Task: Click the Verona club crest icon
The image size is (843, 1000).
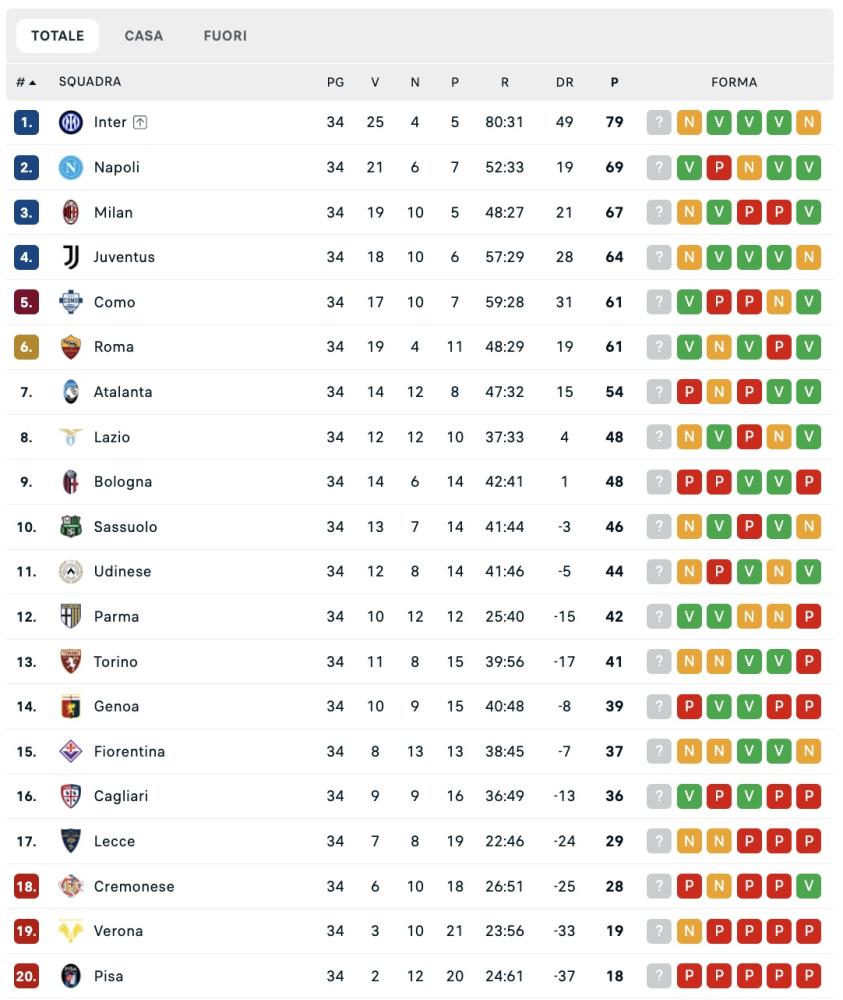Action: click(70, 931)
